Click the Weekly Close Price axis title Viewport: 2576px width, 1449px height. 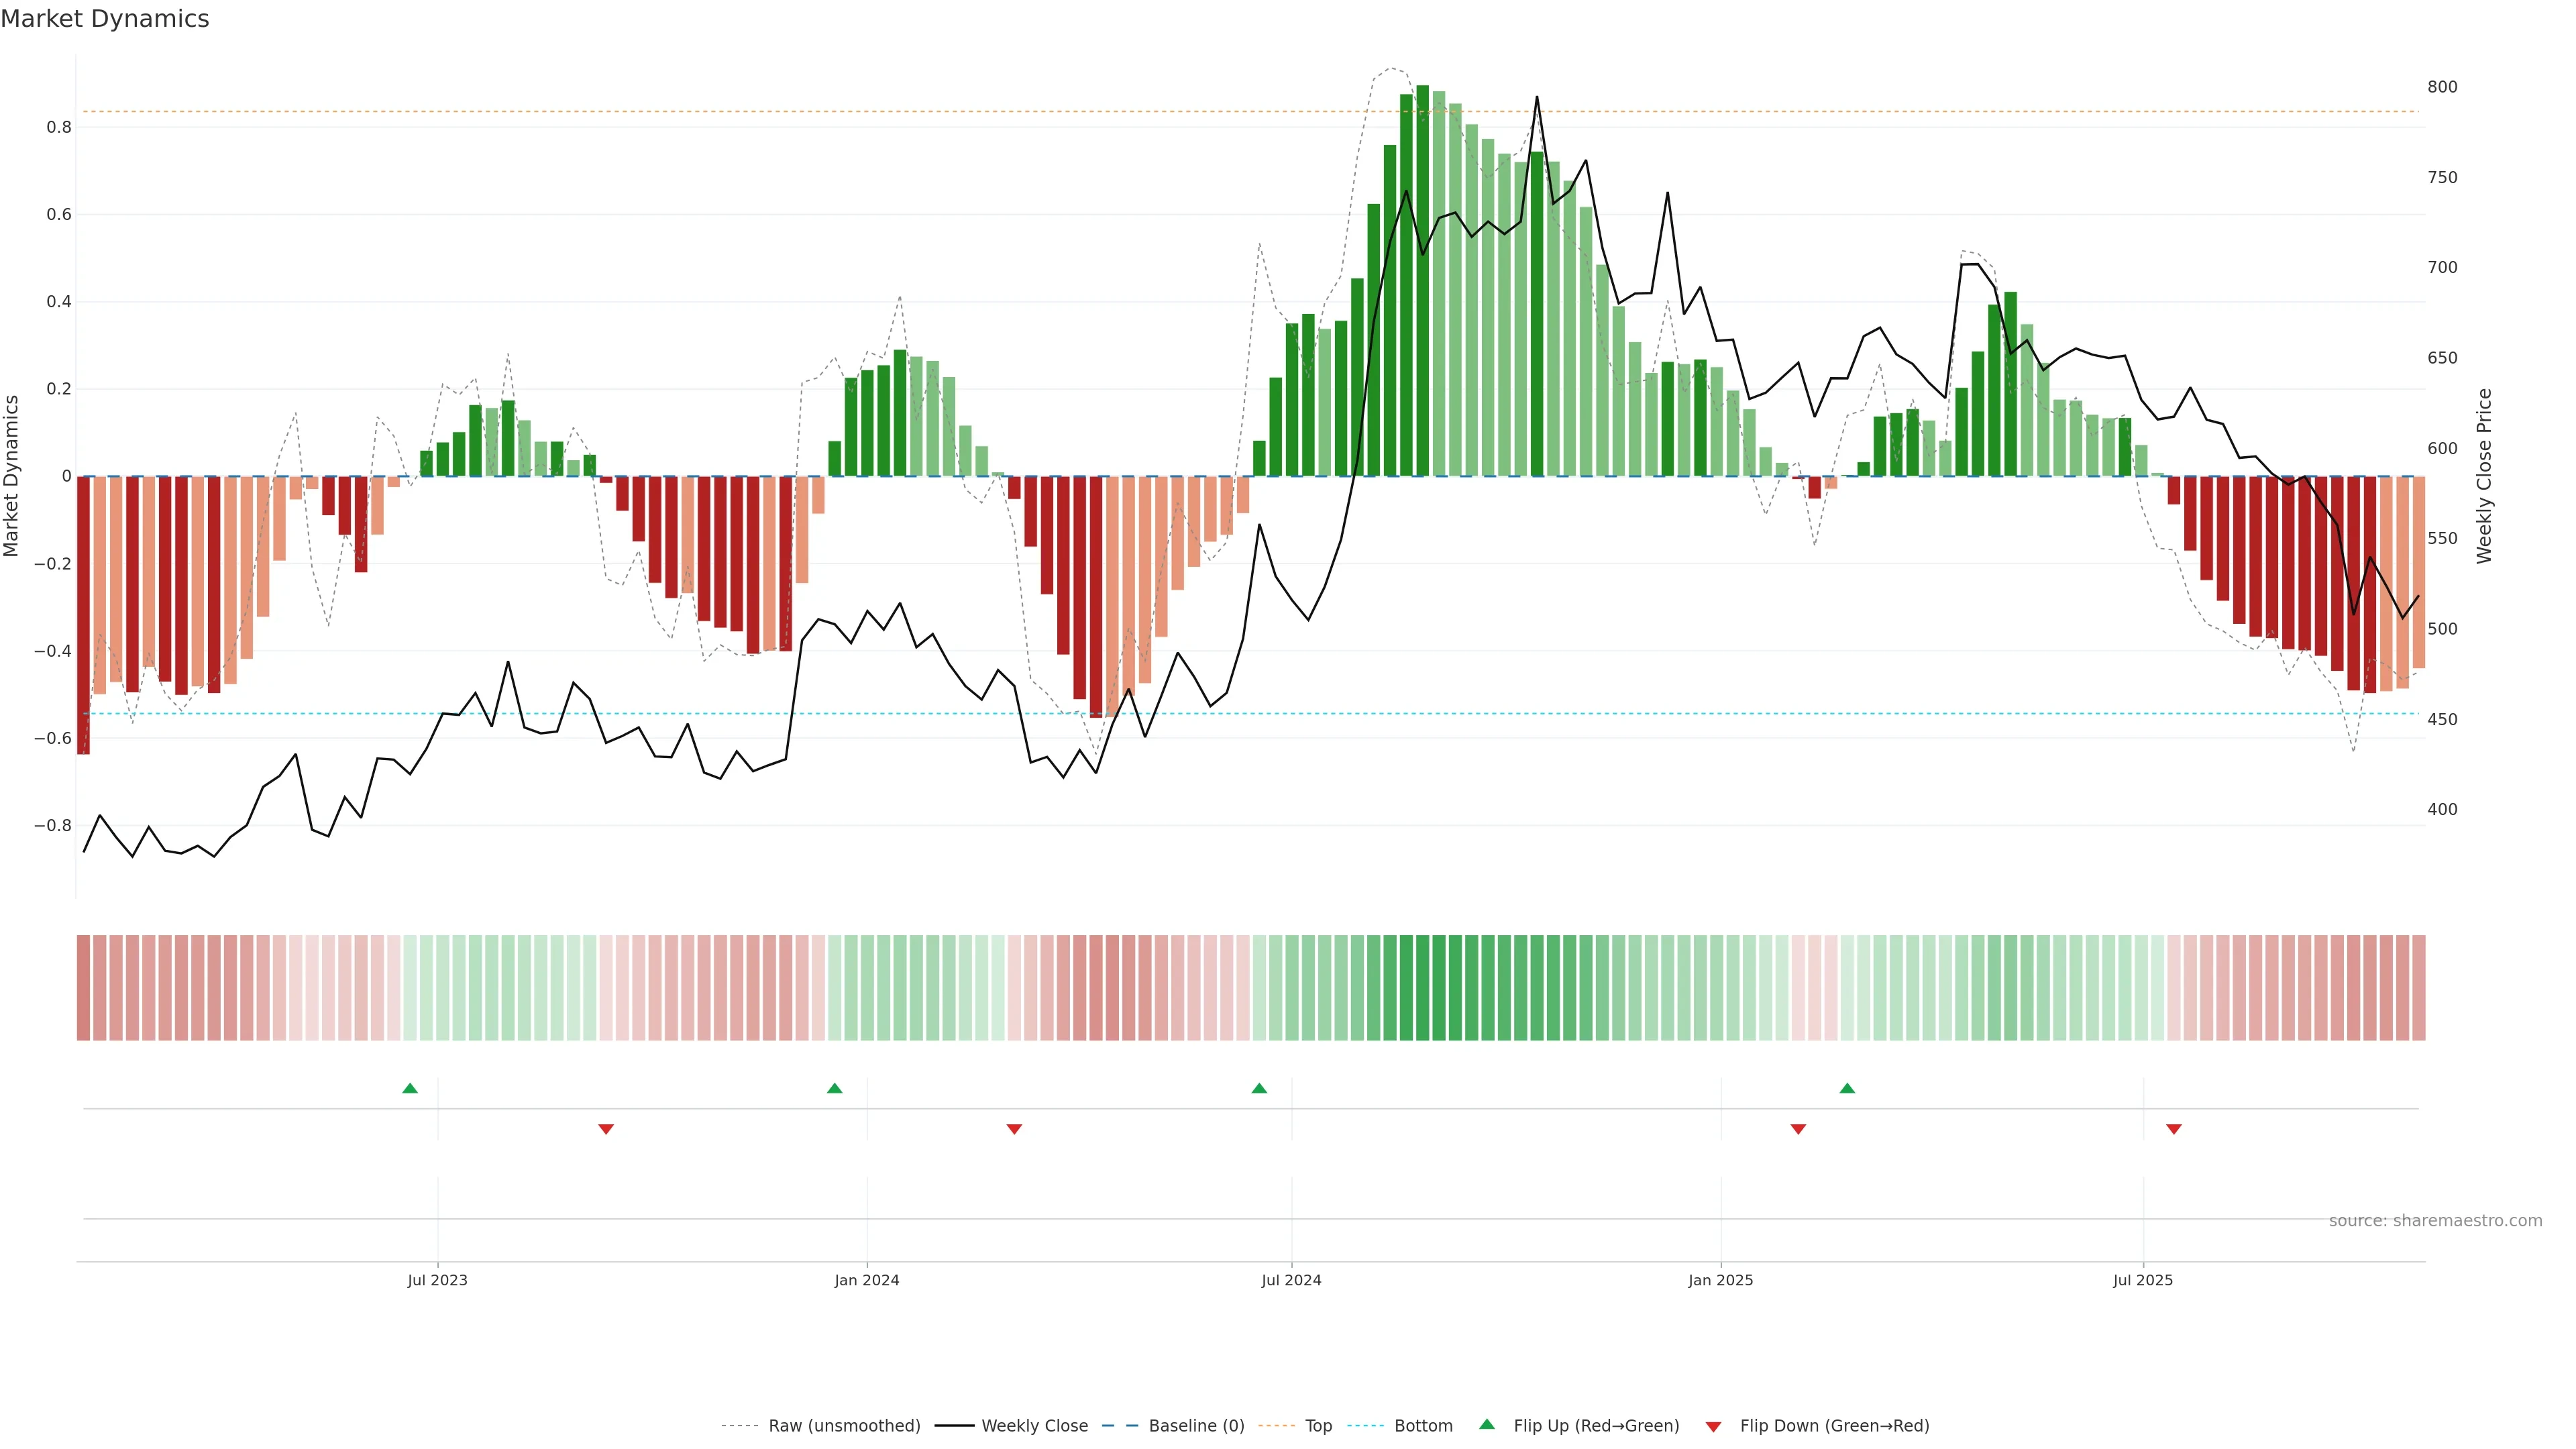(x=2484, y=476)
